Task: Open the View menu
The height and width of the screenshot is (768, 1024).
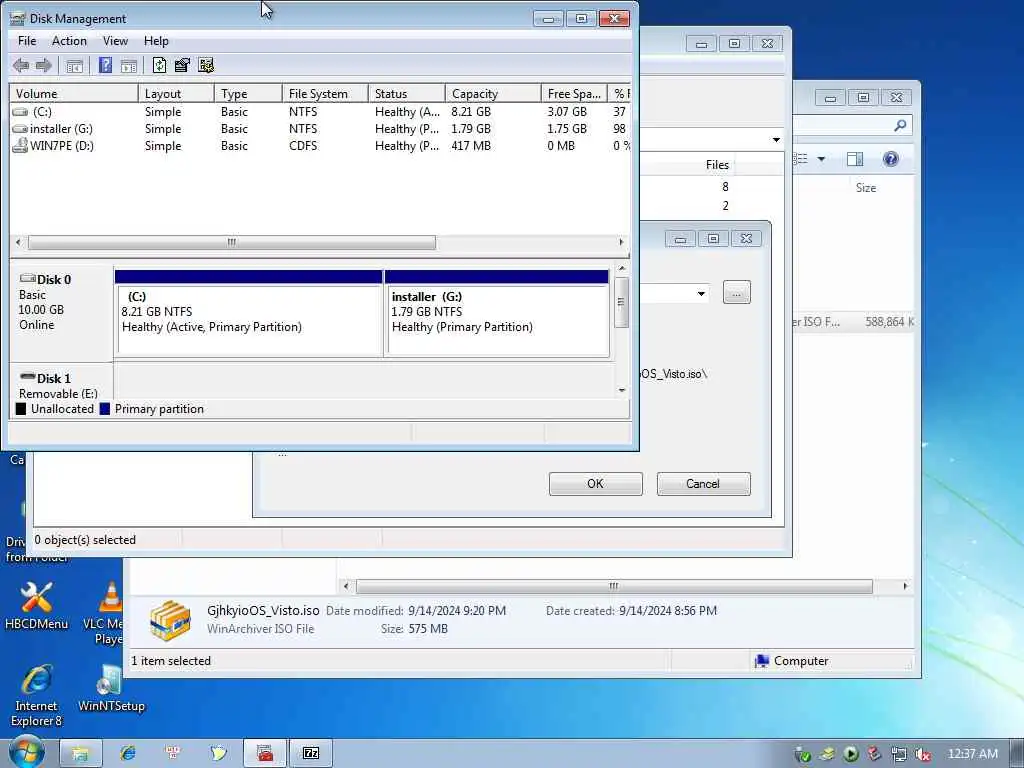Action: (115, 40)
